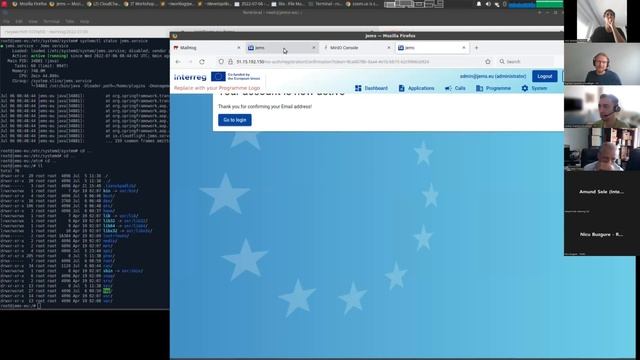
Task: Log out using the Logout button
Action: click(x=544, y=76)
